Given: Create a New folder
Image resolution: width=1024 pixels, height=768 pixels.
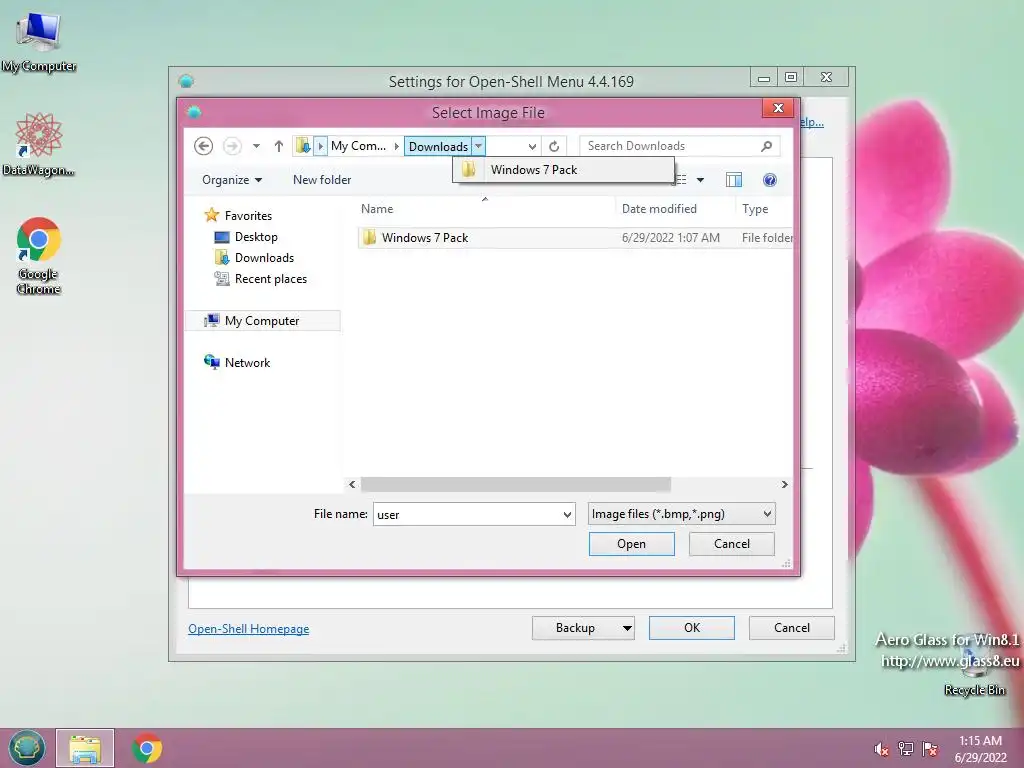Looking at the screenshot, I should coord(322,180).
